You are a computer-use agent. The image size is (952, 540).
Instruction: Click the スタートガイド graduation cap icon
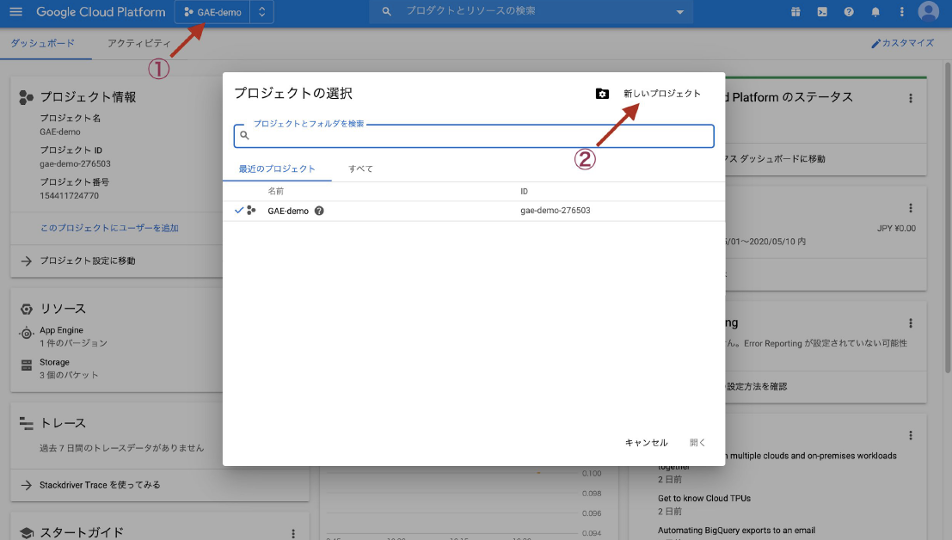(x=26, y=533)
